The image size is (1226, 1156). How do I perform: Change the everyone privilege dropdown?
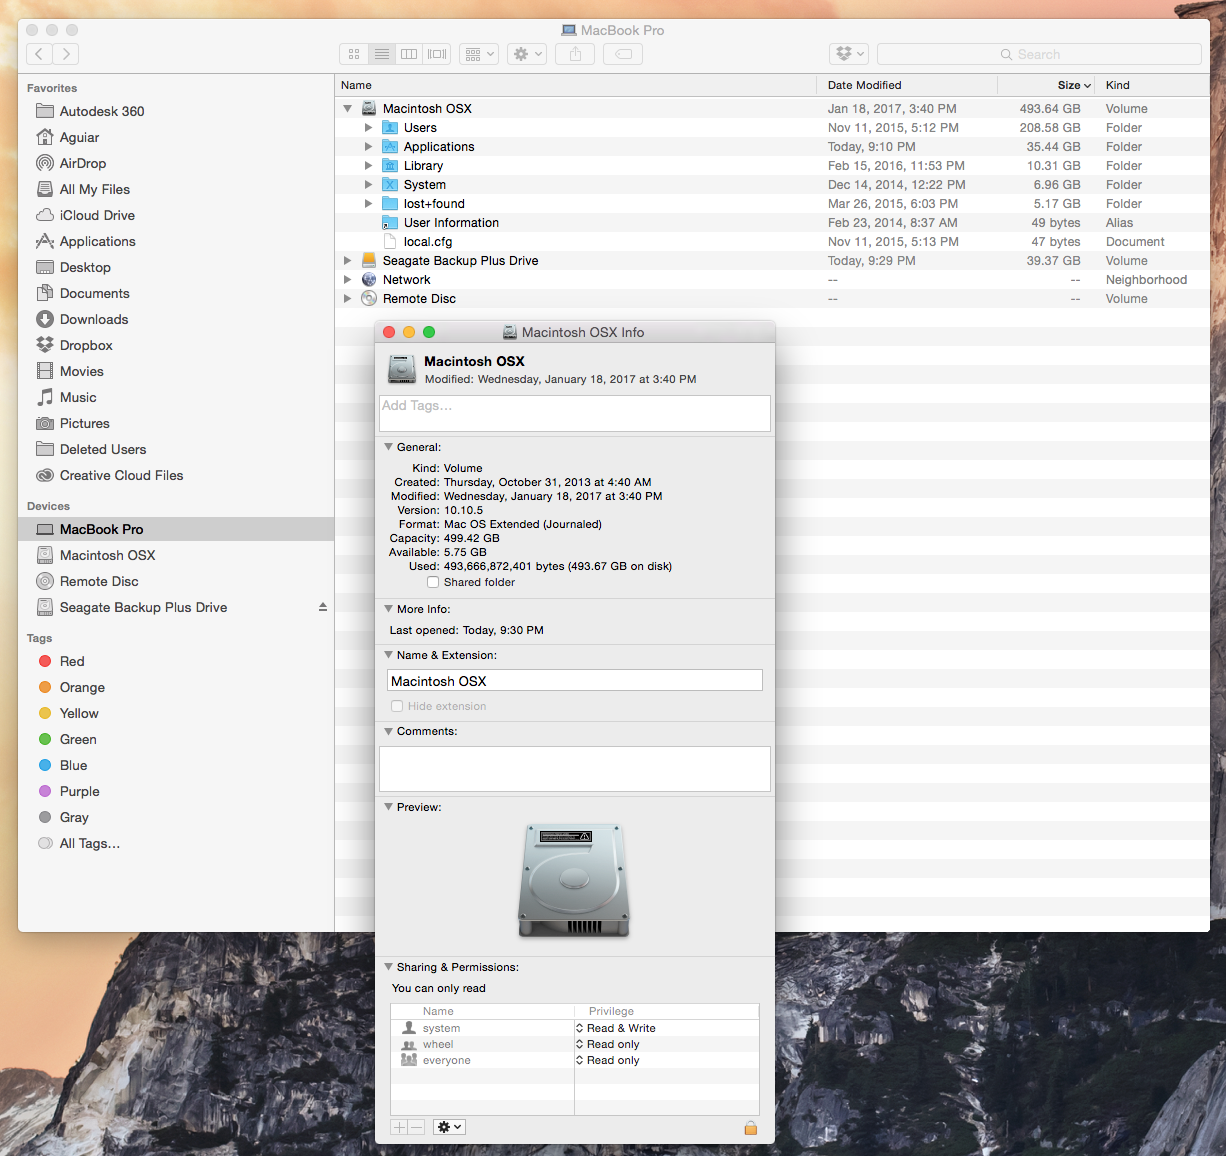tap(608, 1060)
